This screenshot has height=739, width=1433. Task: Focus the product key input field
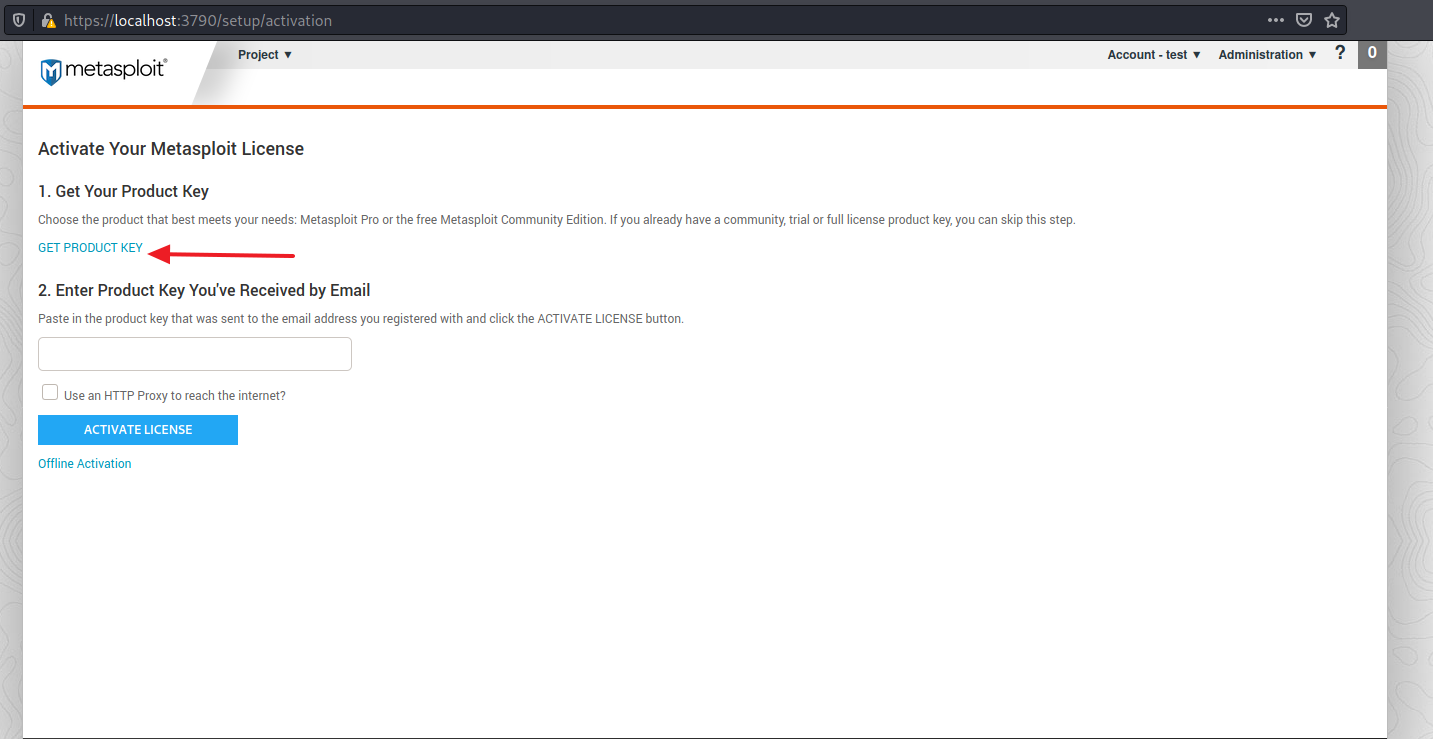[195, 354]
